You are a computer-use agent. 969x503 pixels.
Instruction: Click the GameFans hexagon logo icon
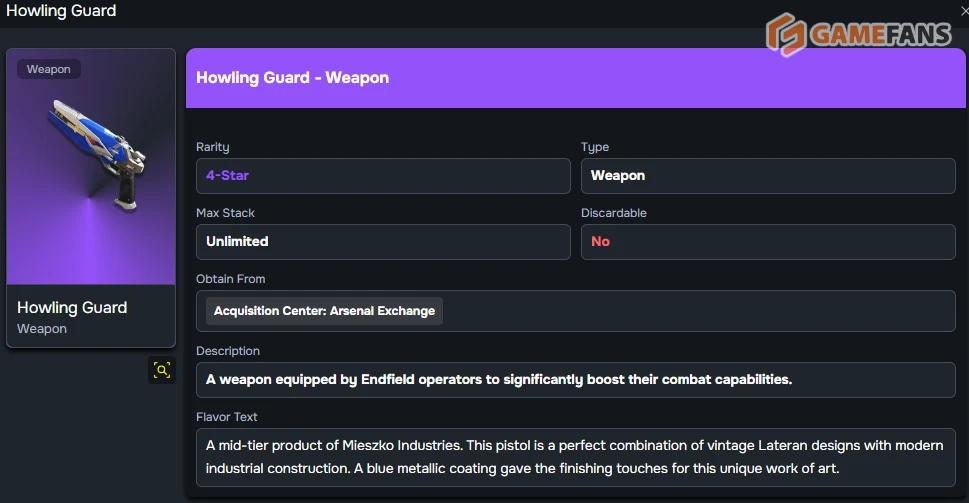[x=786, y=35]
